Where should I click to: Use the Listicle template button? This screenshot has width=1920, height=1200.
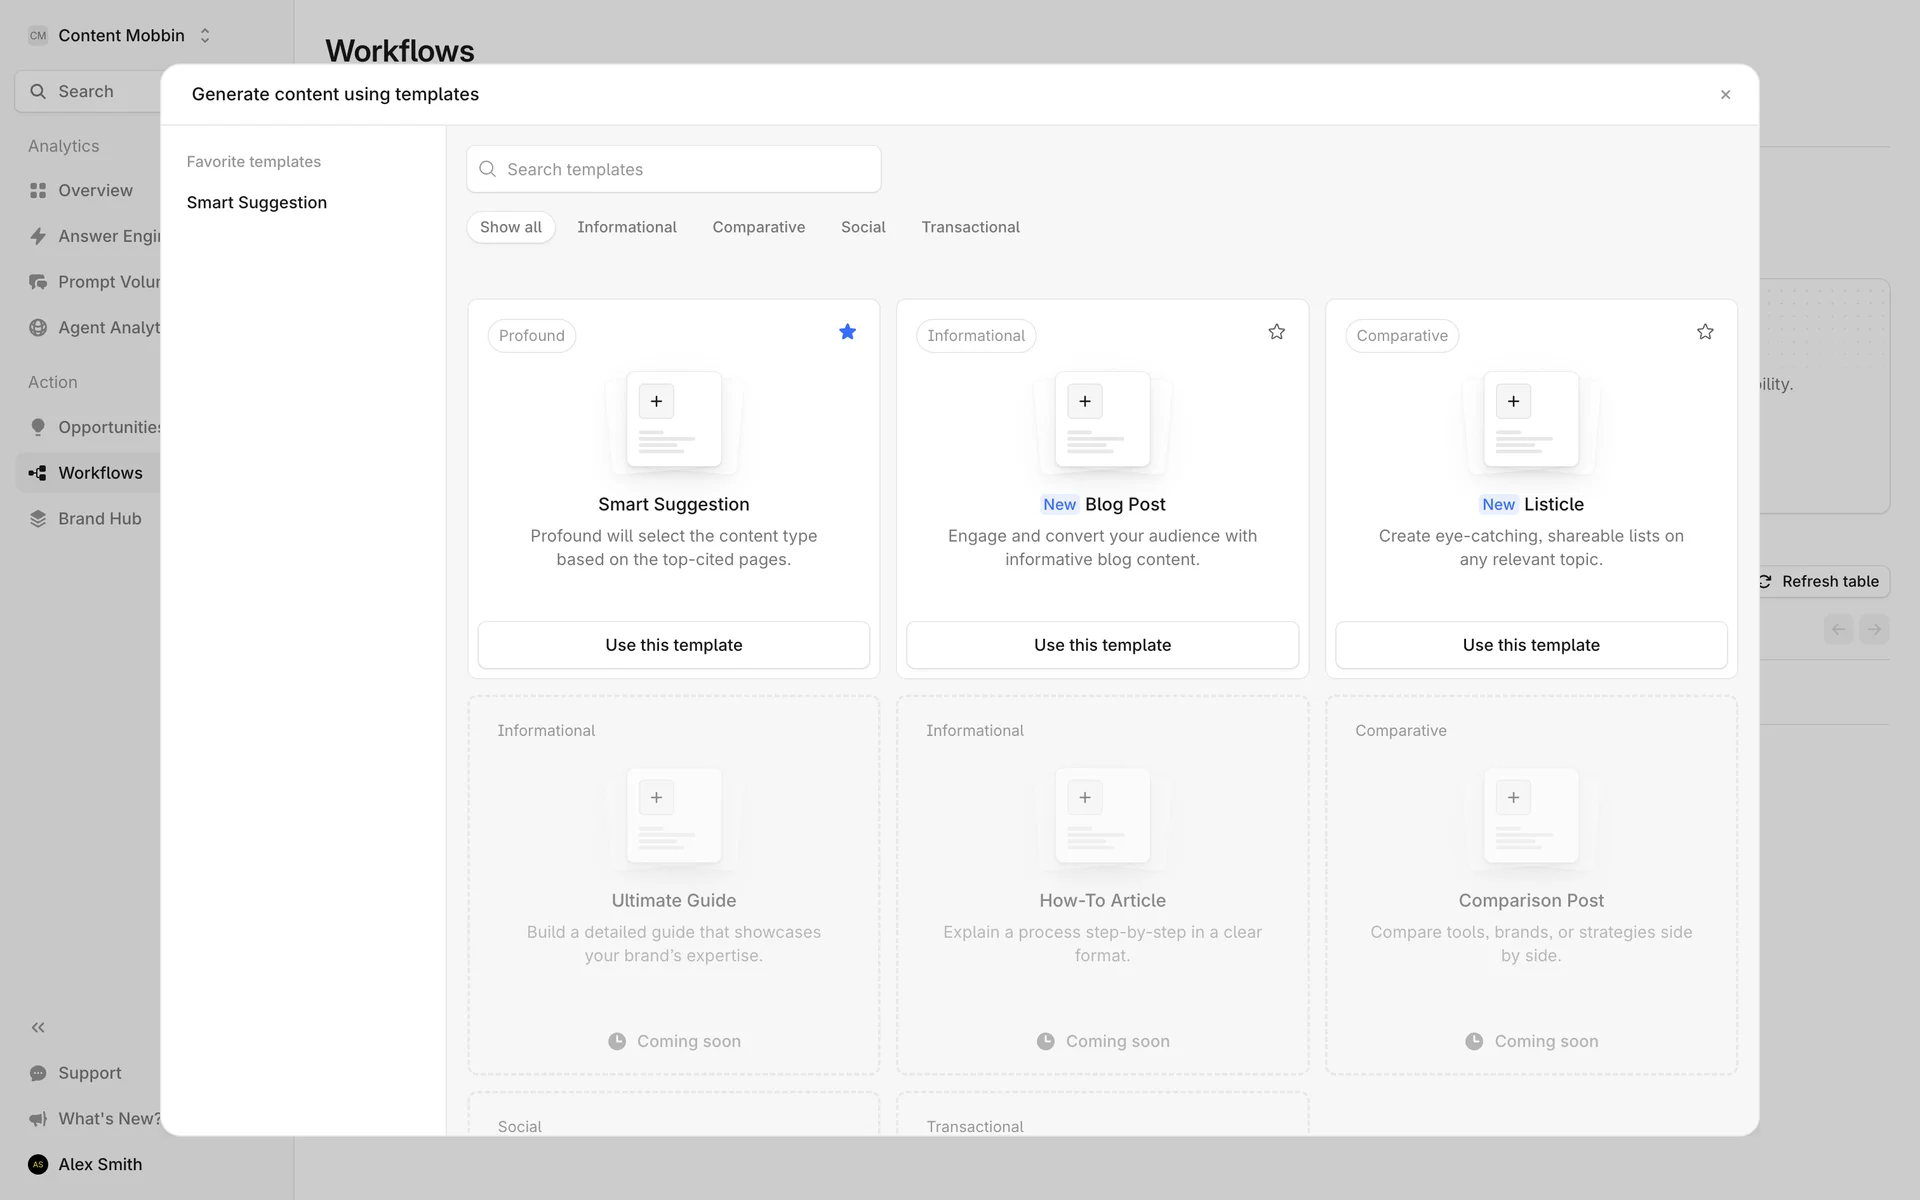pyautogui.click(x=1530, y=645)
